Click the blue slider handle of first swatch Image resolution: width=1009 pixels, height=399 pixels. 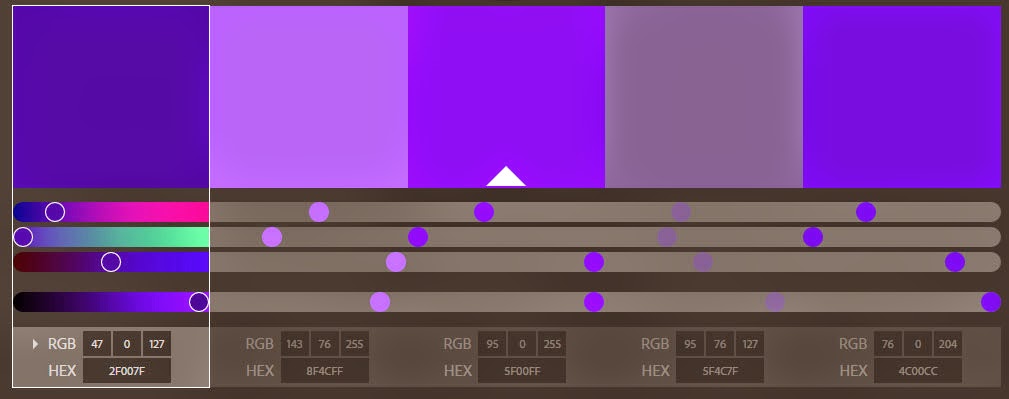pyautogui.click(x=111, y=262)
